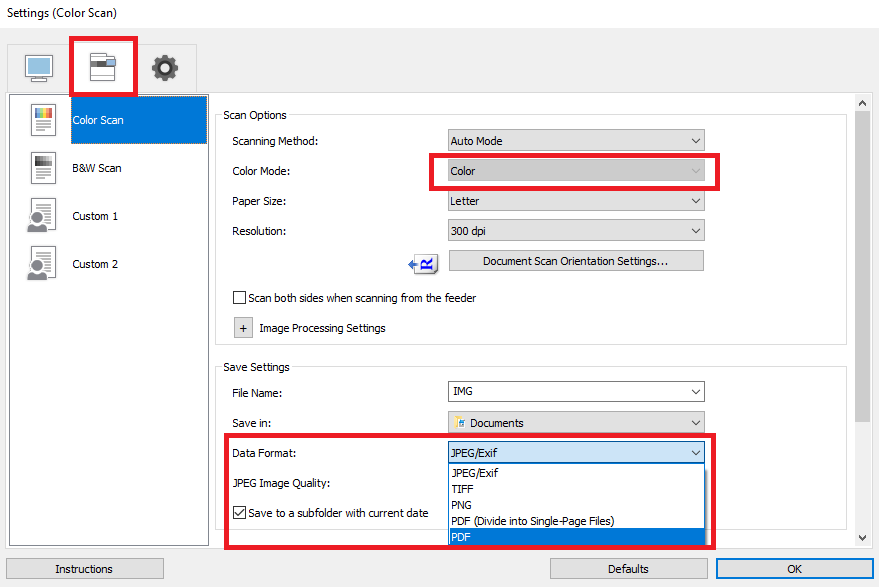Image resolution: width=879 pixels, height=587 pixels.
Task: Select the Color Scan icon in sidebar
Action: pos(44,120)
